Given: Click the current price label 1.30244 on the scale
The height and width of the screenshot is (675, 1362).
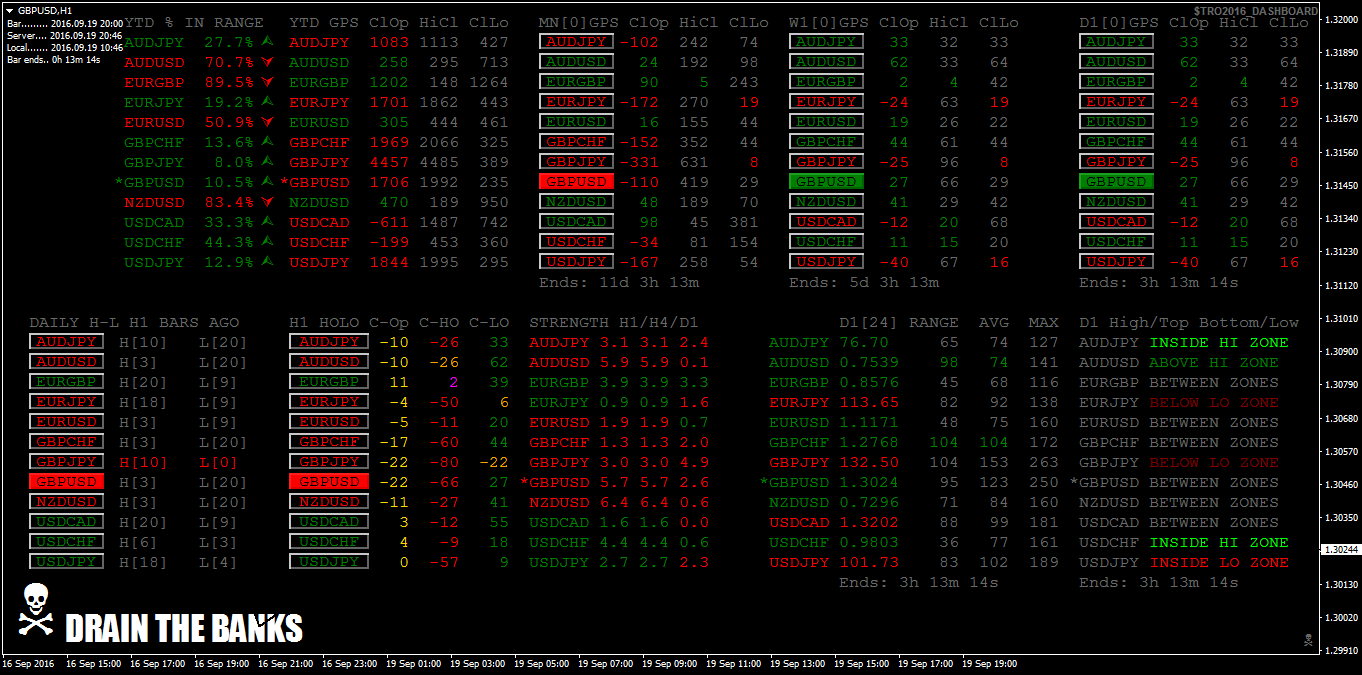Looking at the screenshot, I should [1339, 550].
